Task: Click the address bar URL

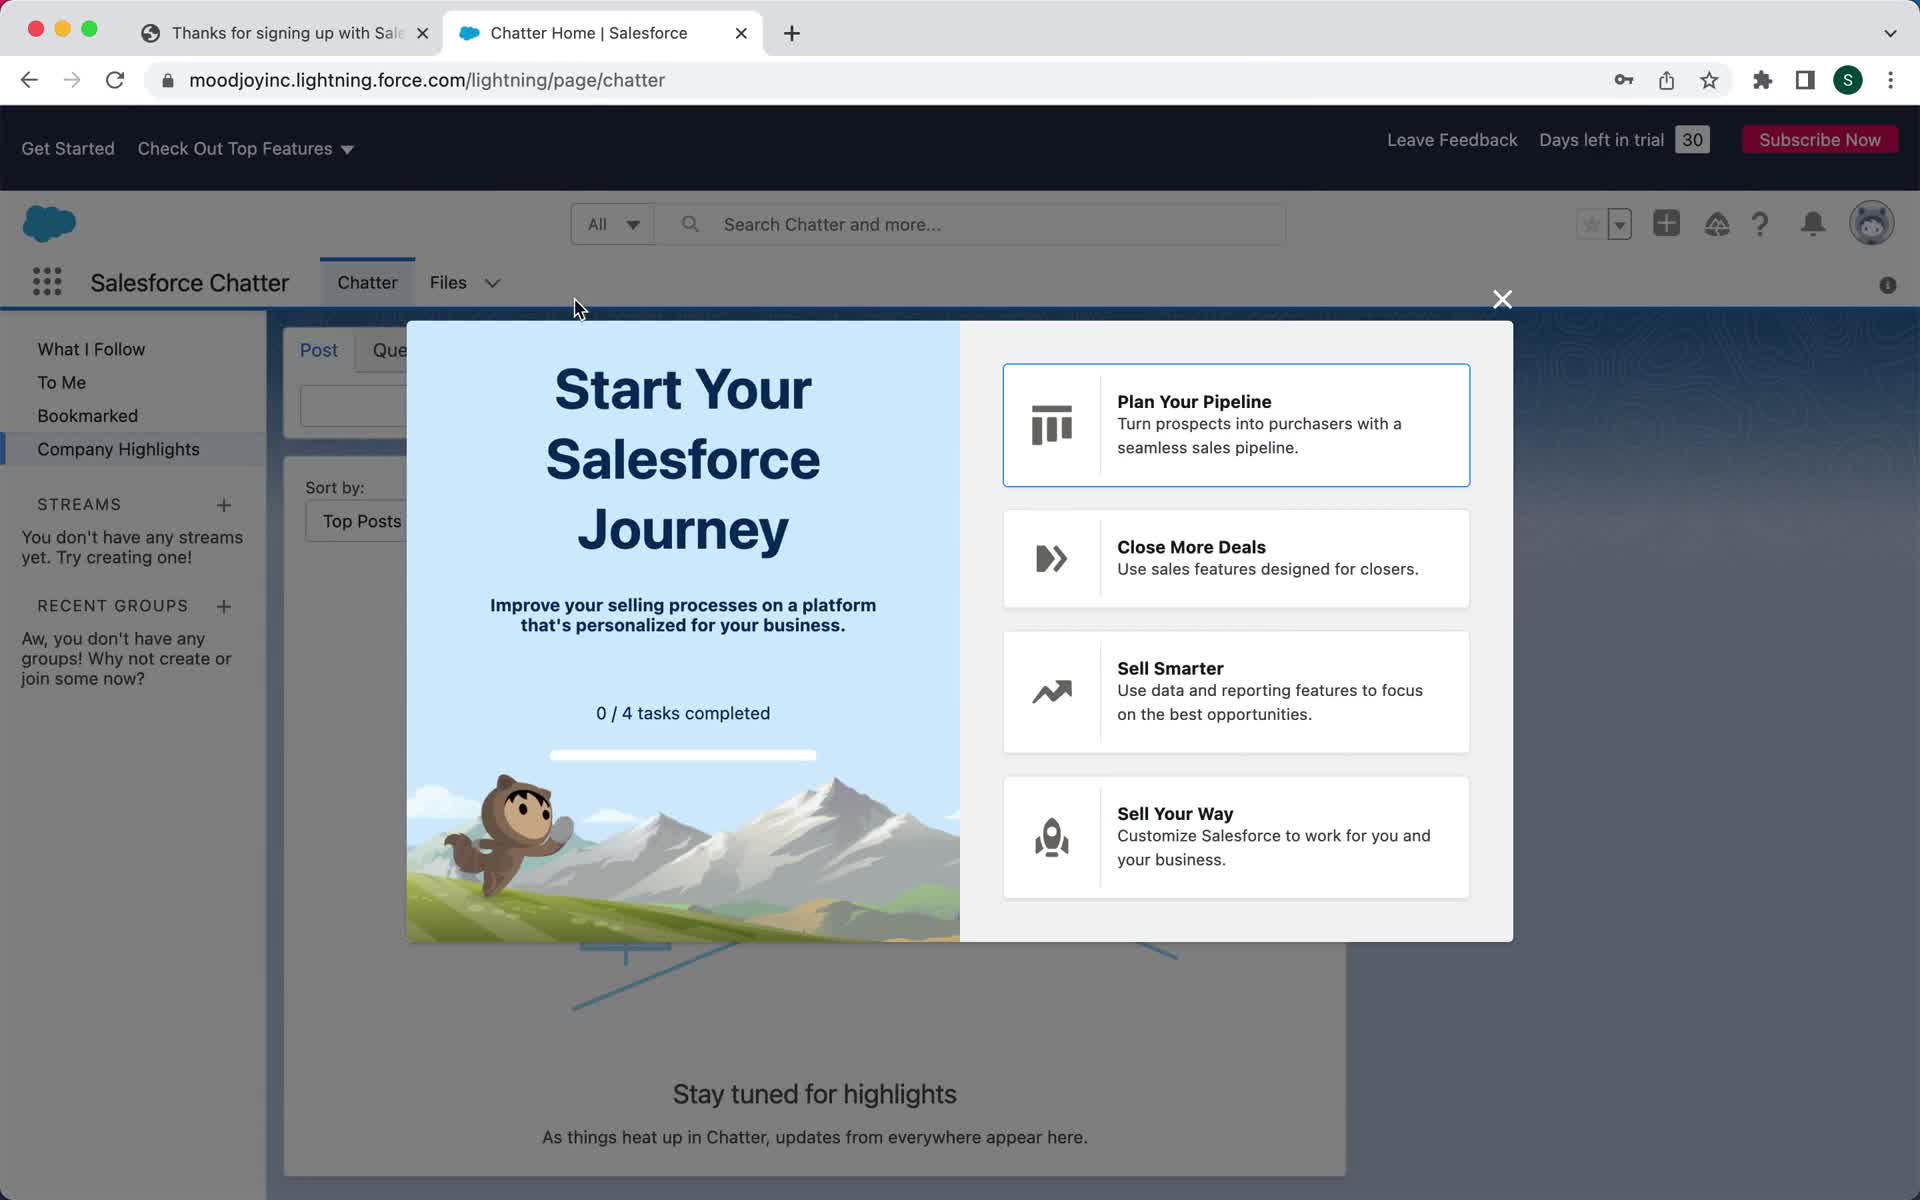Action: [x=427, y=80]
